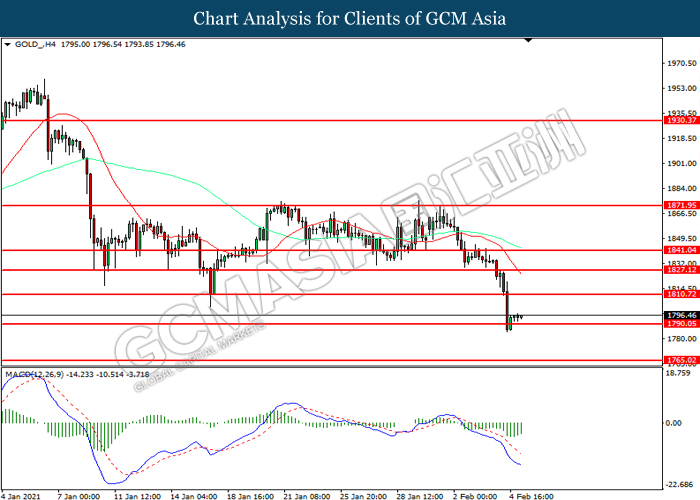
Task: Click the 4 Feb 16:00 time label
Action: coord(531,496)
